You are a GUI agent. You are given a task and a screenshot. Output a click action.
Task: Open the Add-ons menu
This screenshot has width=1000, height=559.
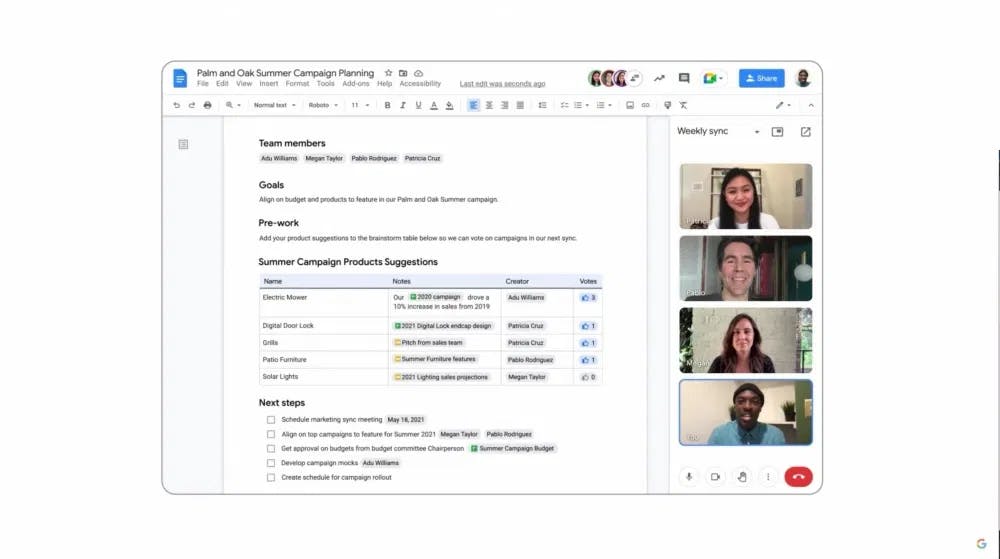[355, 84]
